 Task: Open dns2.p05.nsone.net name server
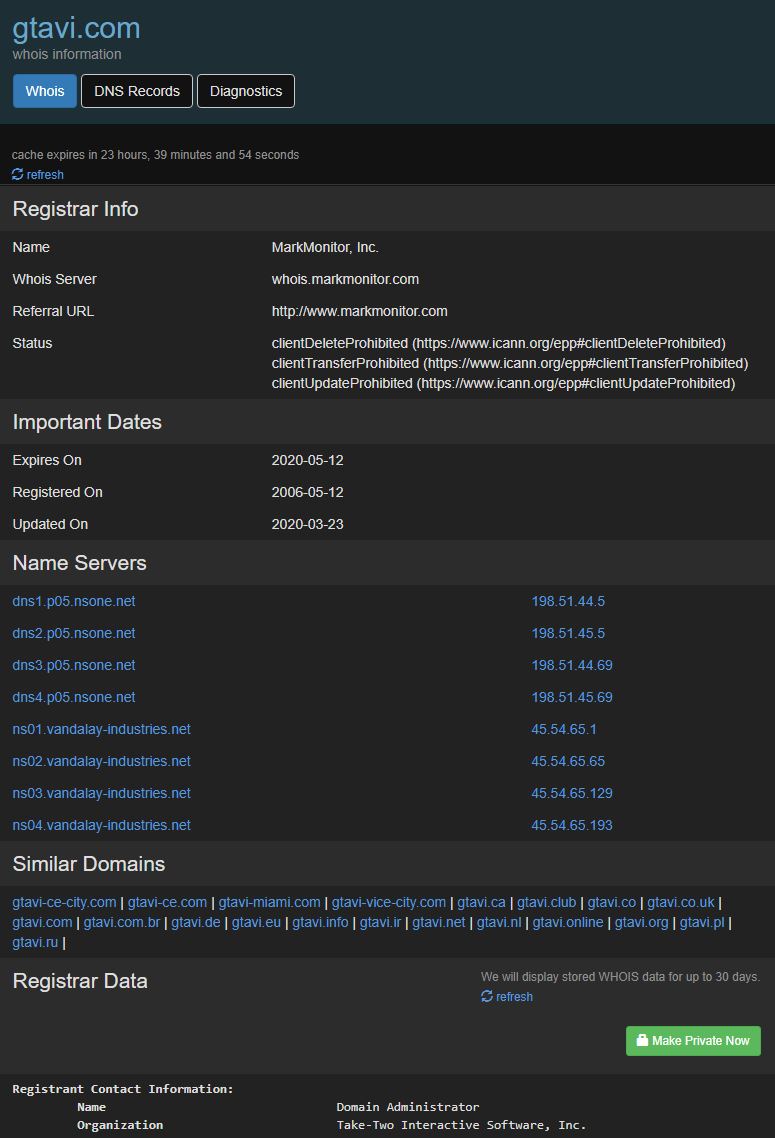pos(74,633)
